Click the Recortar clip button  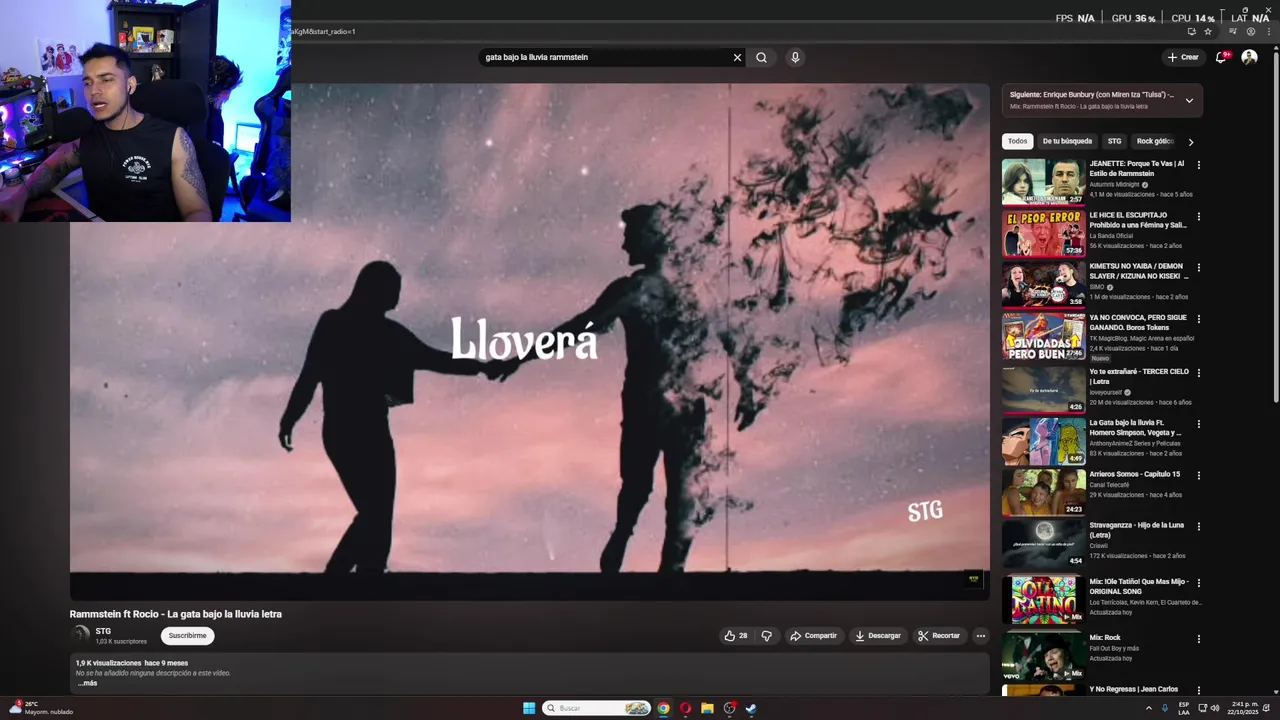[x=939, y=635]
